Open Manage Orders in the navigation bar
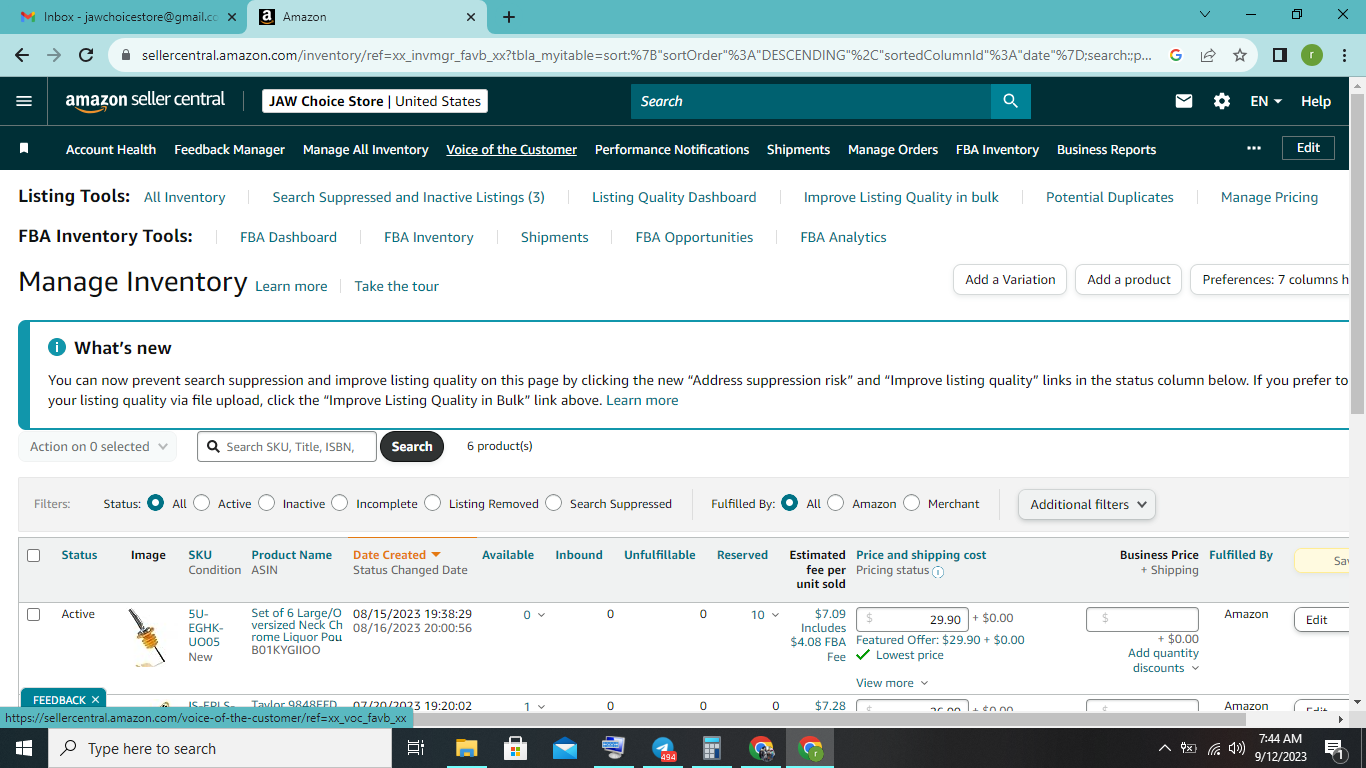This screenshot has width=1366, height=768. (893, 149)
